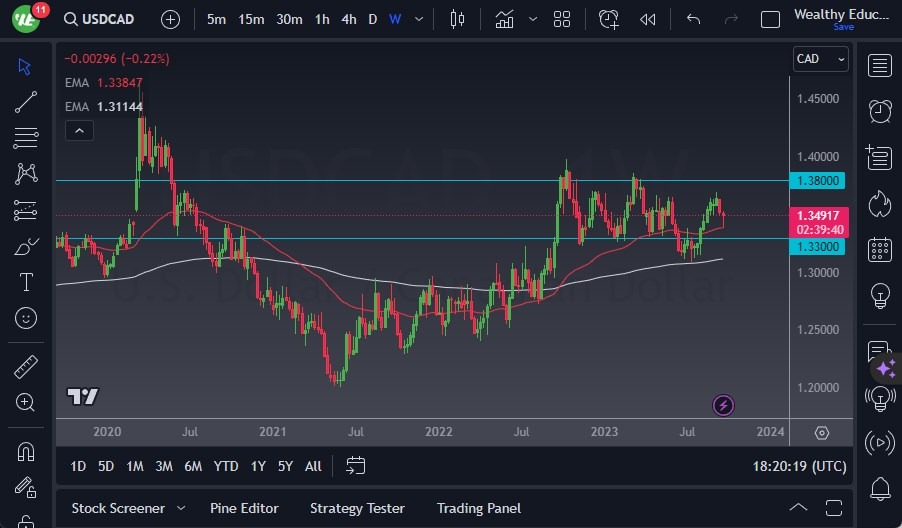Open the calendar panel in right sidebar

coord(880,249)
